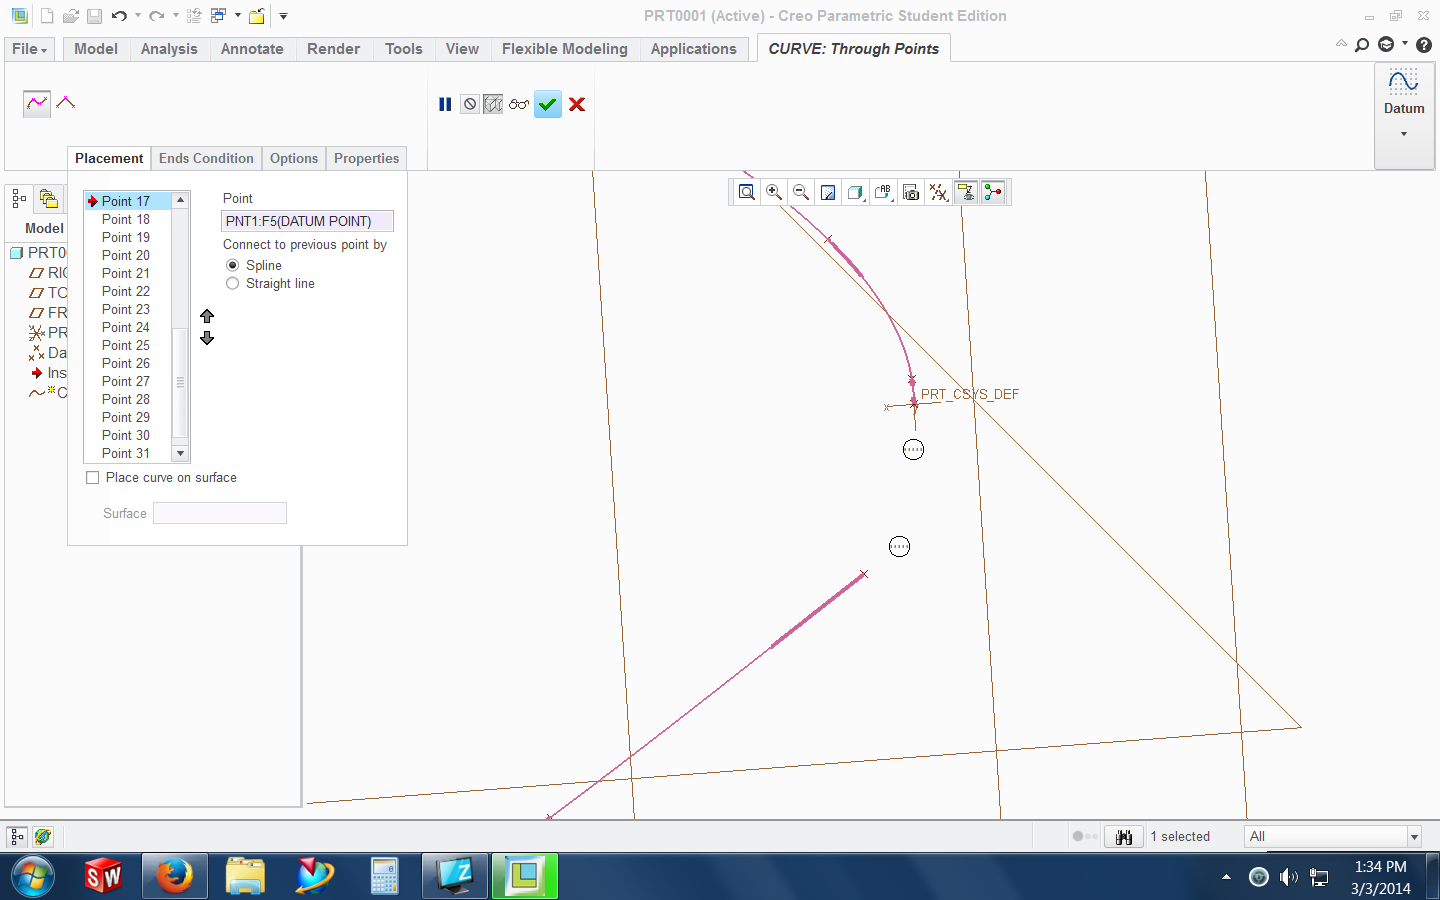Move the selected point down with the arrow
The image size is (1440, 900).
207,338
